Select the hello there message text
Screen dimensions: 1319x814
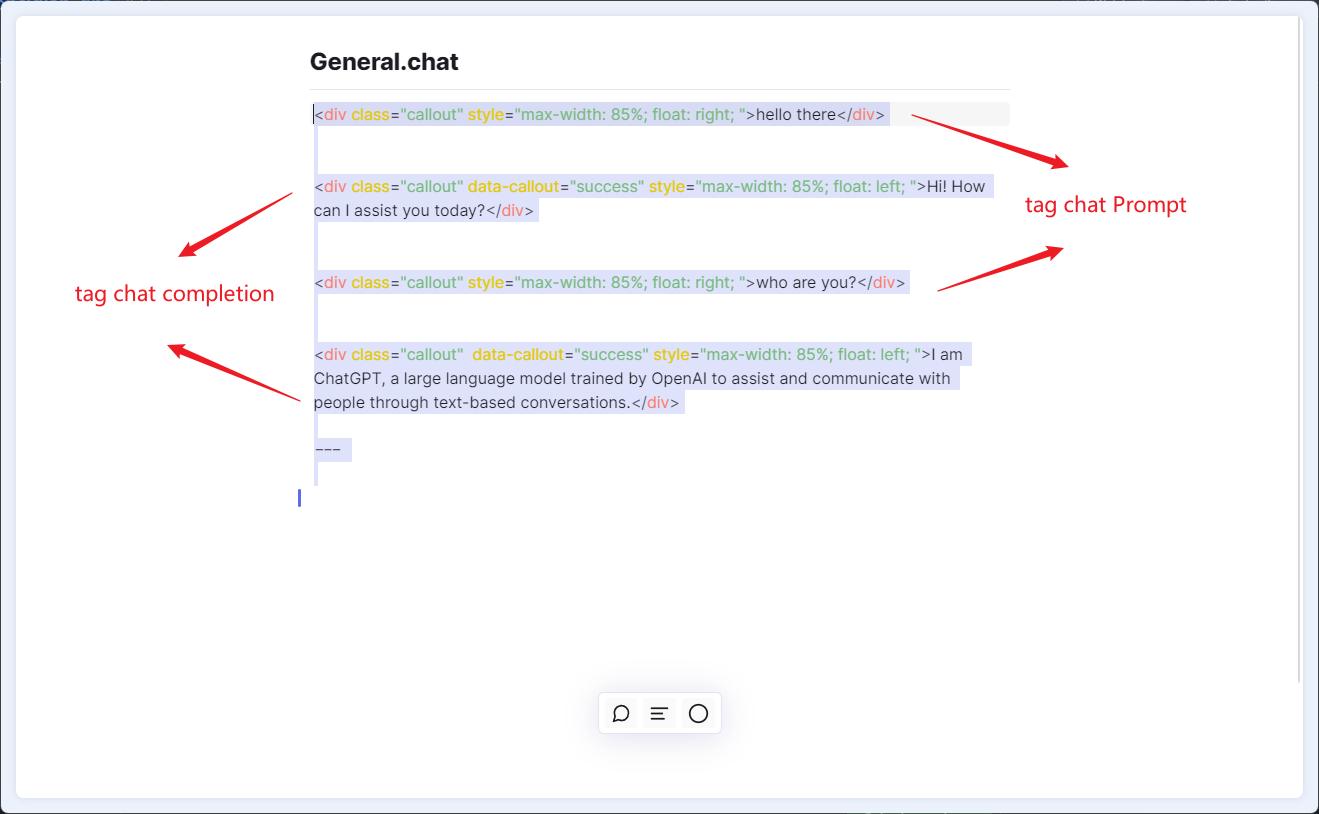point(798,114)
